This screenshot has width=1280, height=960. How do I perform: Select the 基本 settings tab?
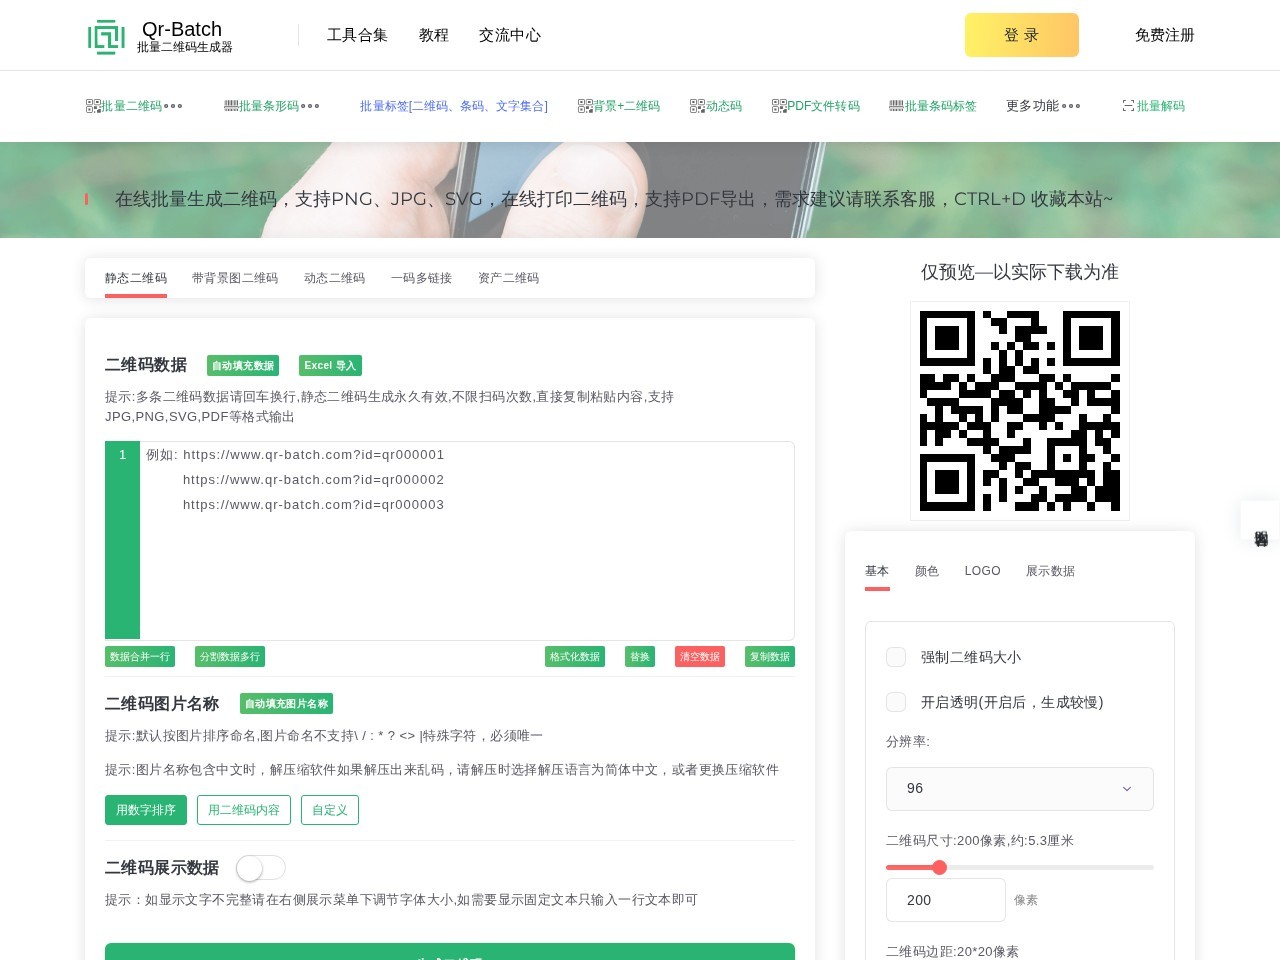pyautogui.click(x=877, y=571)
